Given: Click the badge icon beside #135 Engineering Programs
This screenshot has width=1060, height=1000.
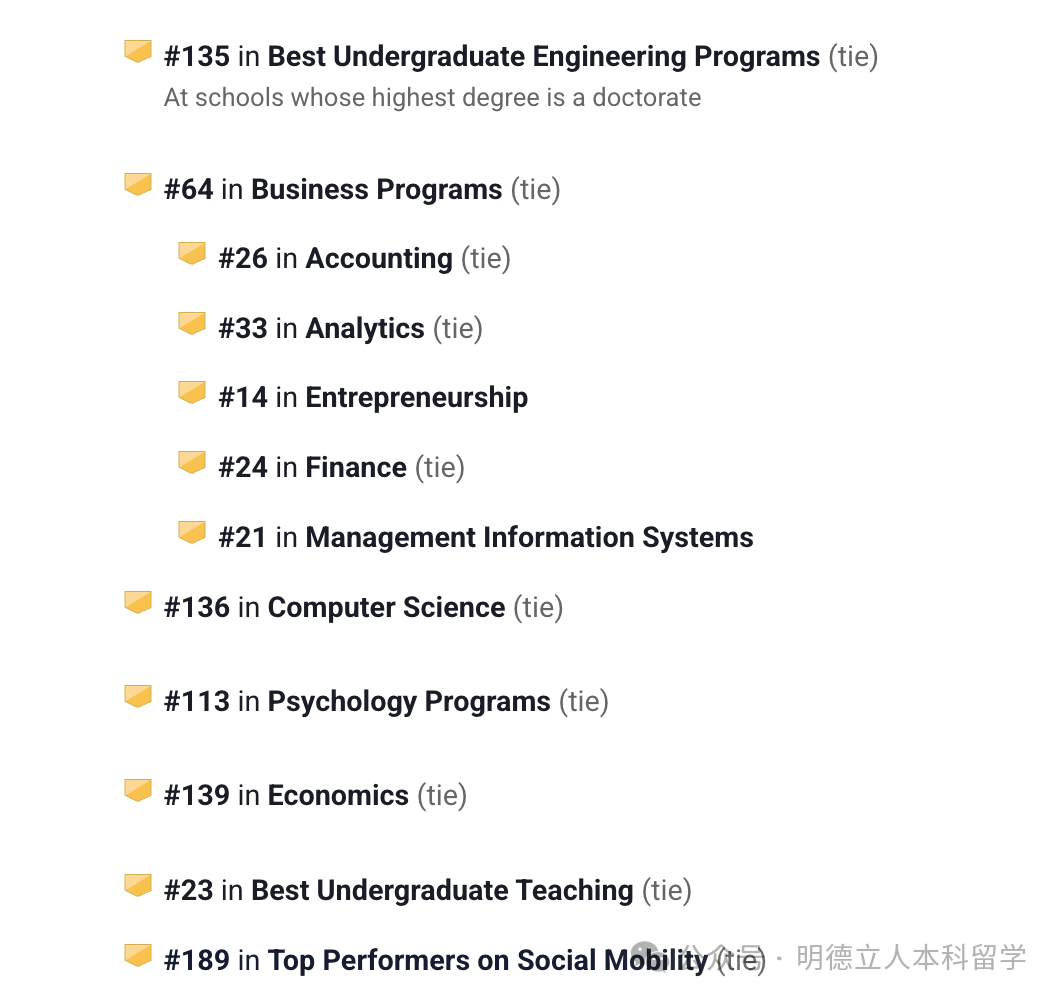Looking at the screenshot, I should (x=138, y=51).
